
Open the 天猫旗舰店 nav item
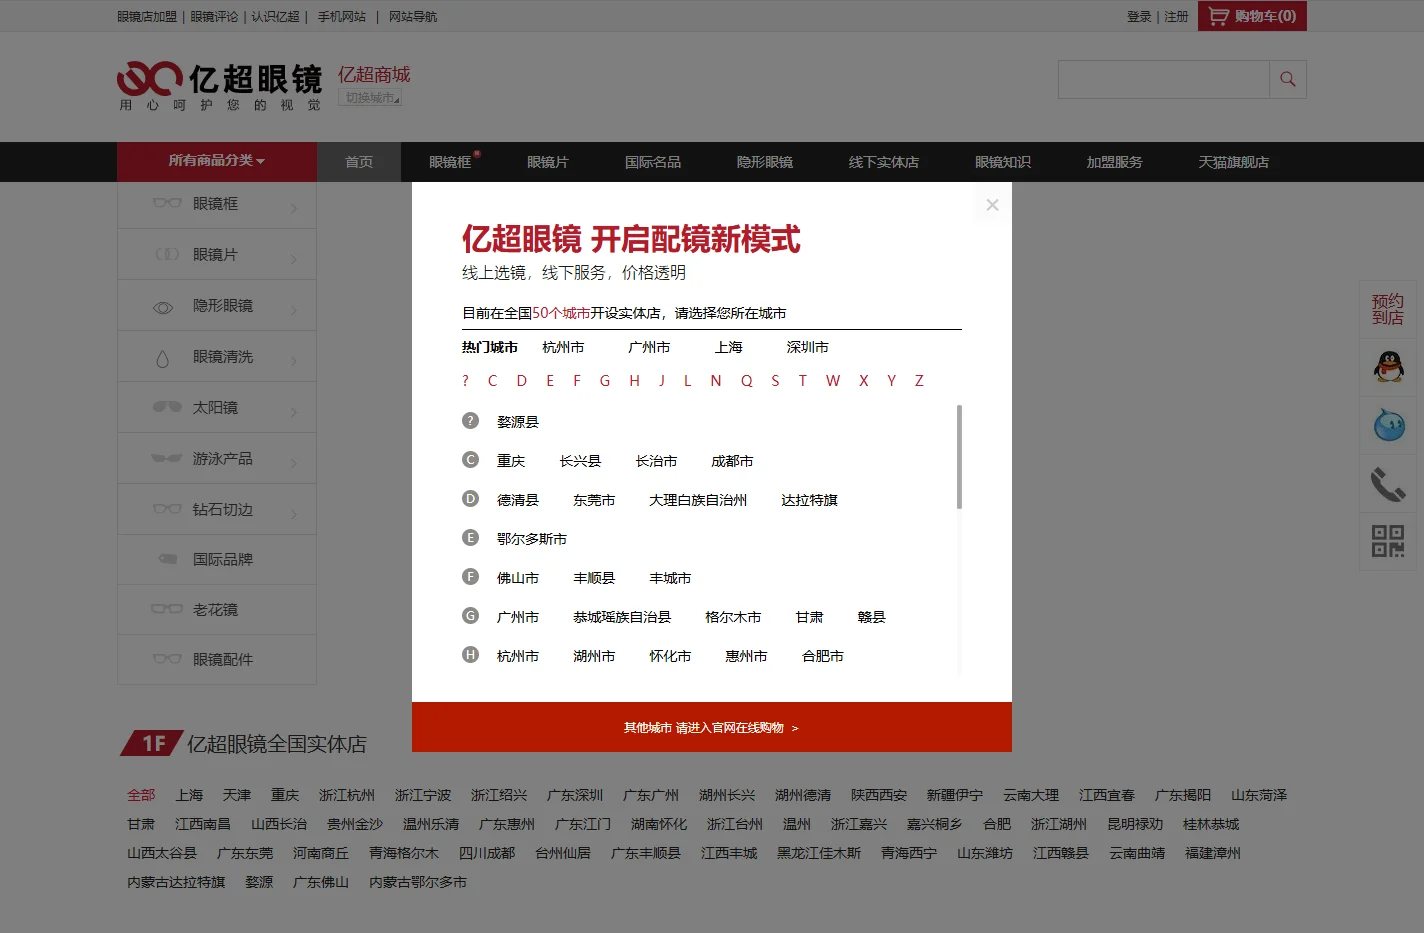1234,162
